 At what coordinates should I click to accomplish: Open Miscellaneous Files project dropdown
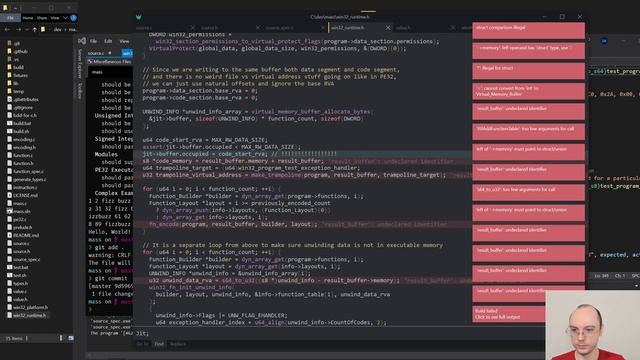click(110, 62)
